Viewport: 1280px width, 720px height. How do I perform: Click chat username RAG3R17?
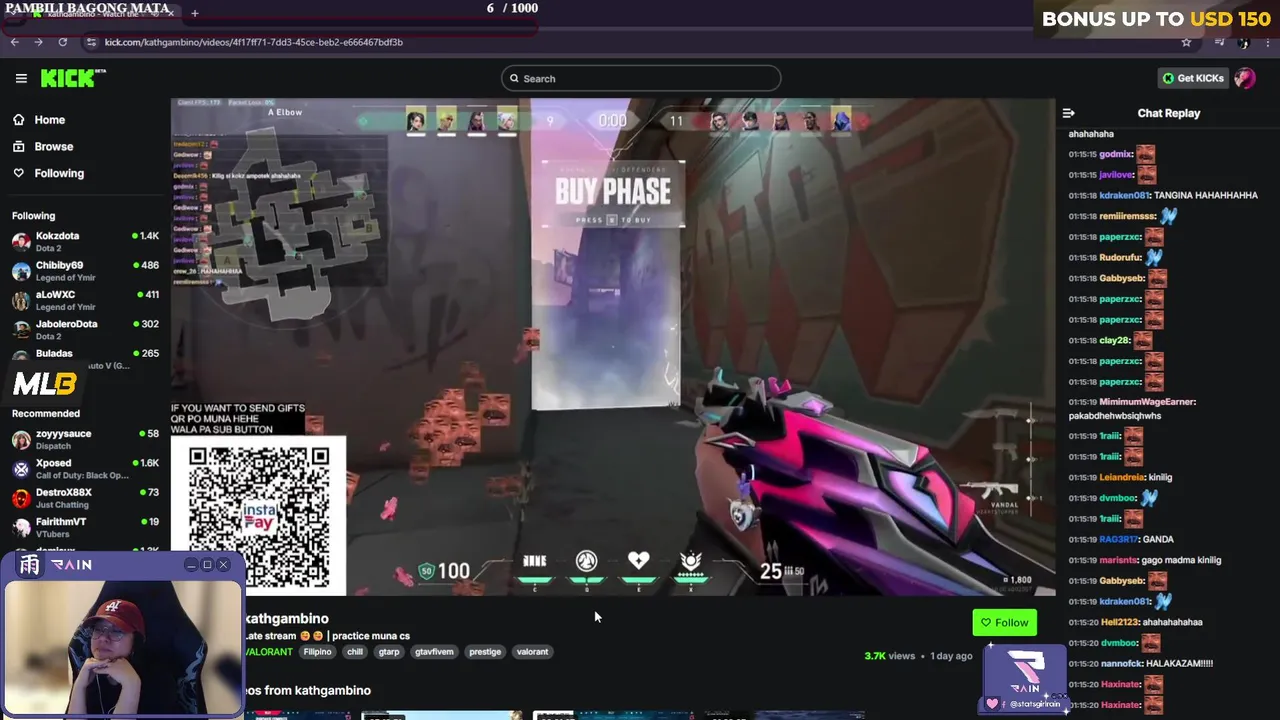pyautogui.click(x=1118, y=539)
